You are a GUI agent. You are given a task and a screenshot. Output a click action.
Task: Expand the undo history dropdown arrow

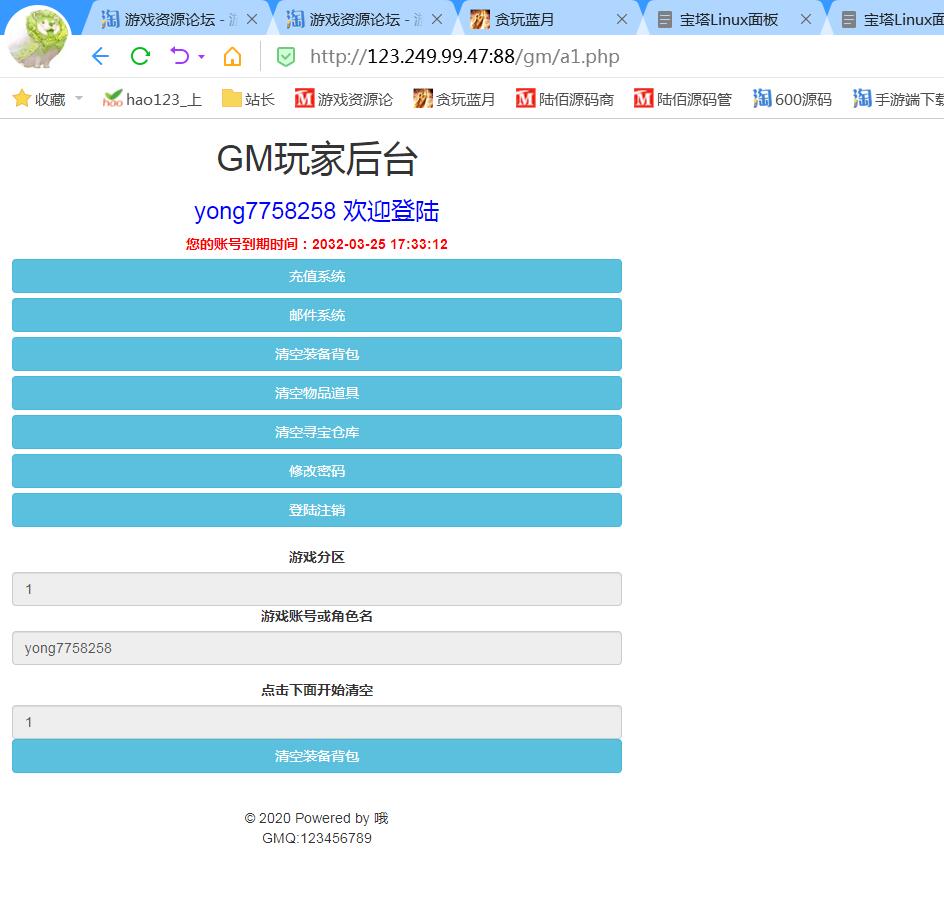point(202,57)
